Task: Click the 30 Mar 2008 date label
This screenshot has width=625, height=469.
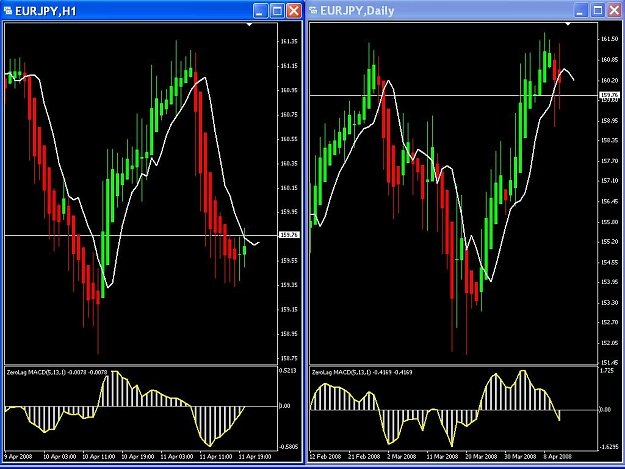Action: click(520, 457)
